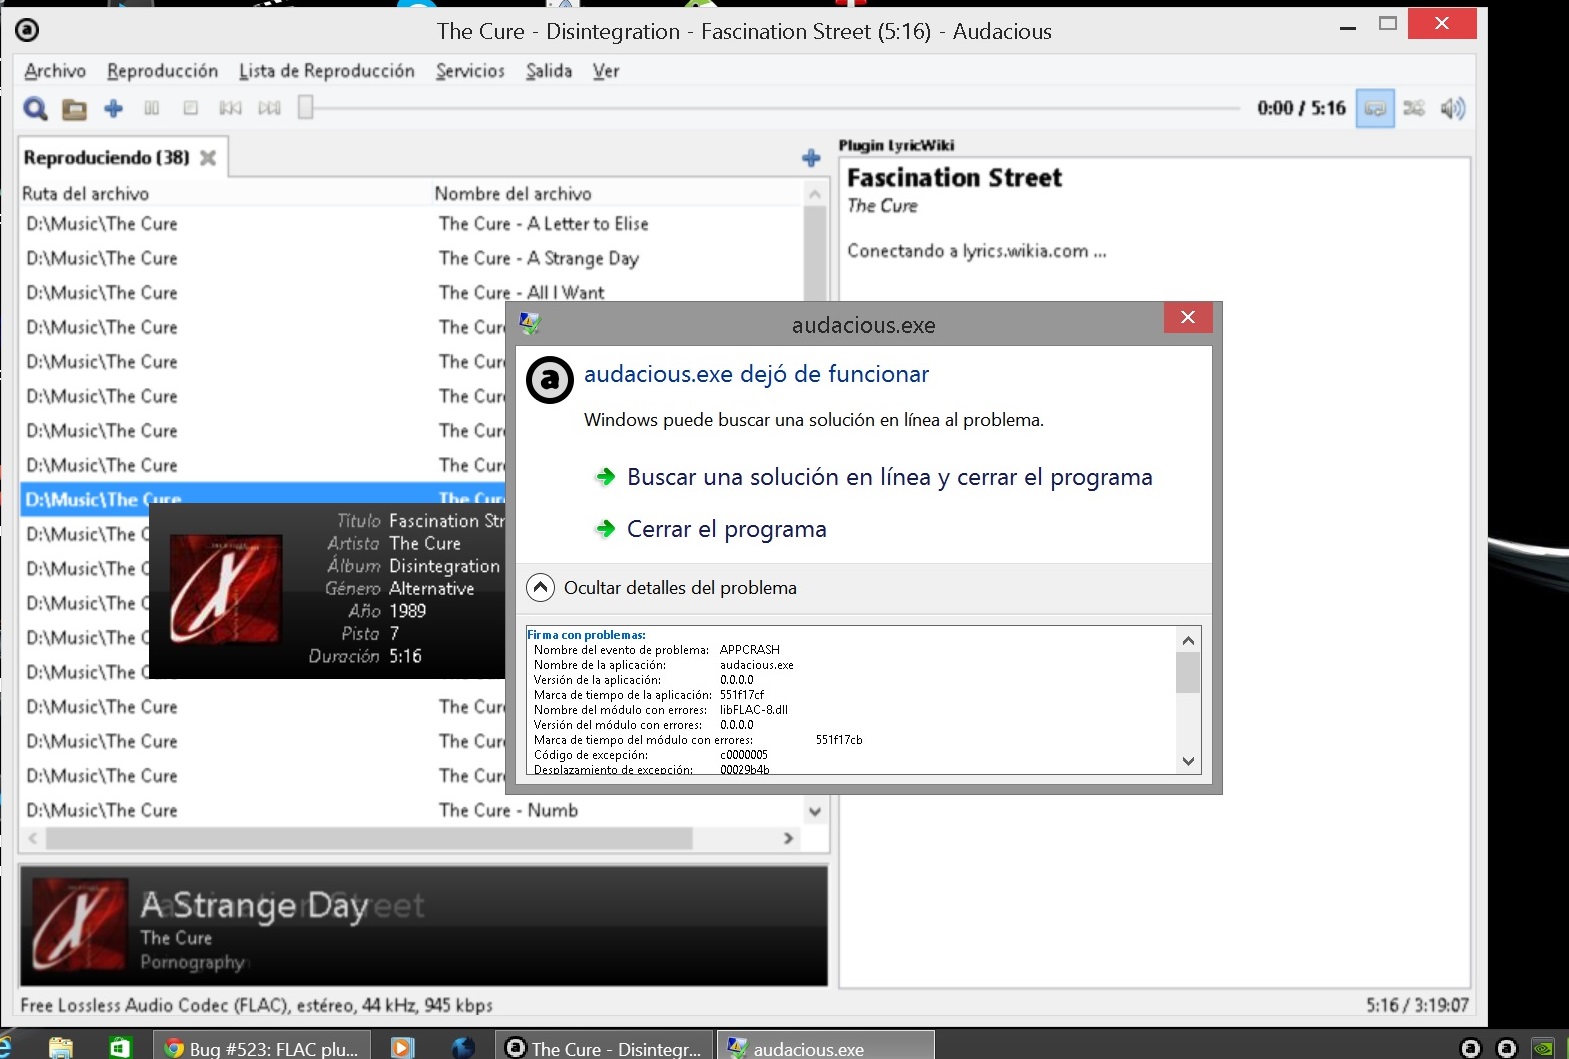Switch to audacious.exe taskbar item
This screenshot has height=1059, width=1569.
[x=826, y=1048]
